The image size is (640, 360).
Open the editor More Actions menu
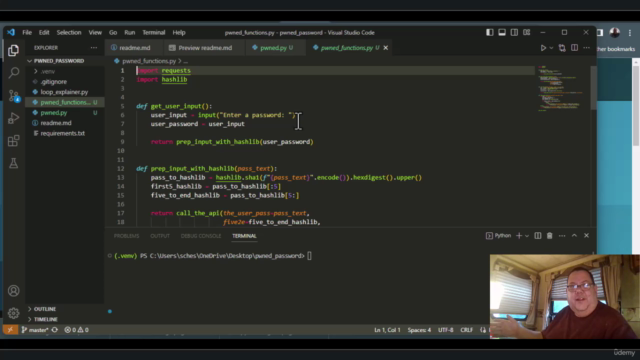tap(587, 48)
